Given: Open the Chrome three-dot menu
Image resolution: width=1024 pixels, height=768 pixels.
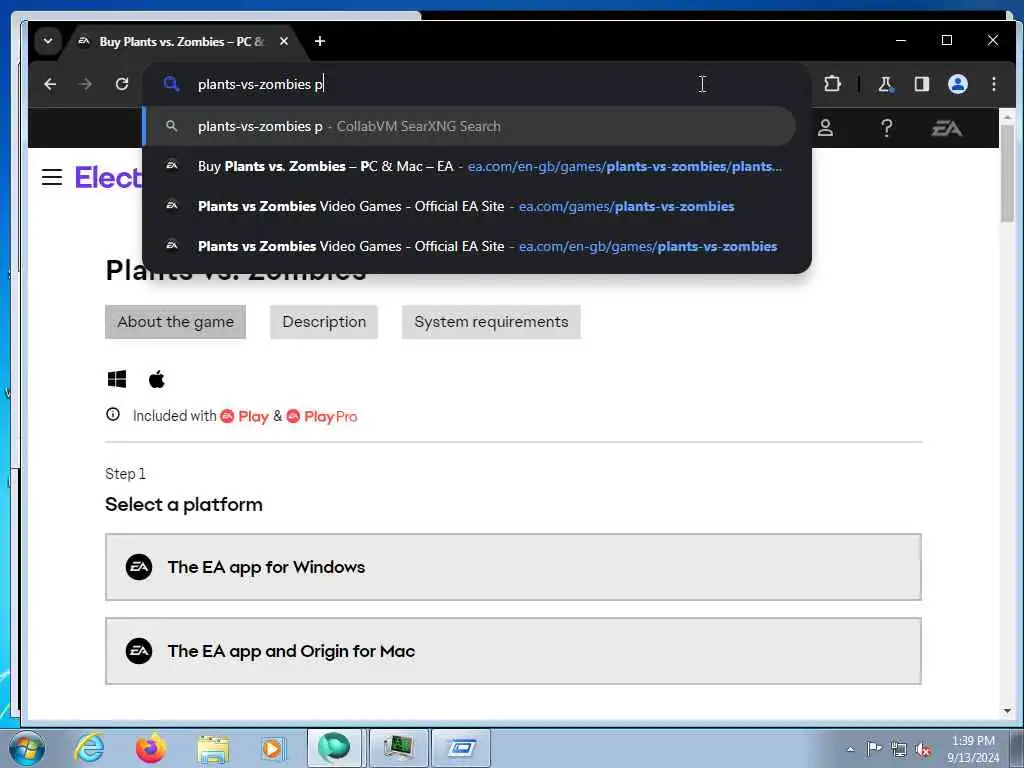Looking at the screenshot, I should pos(993,84).
